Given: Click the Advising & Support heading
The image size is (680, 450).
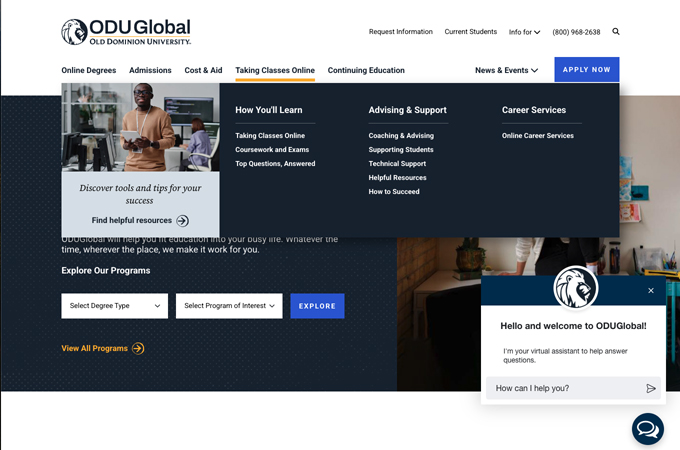Looking at the screenshot, I should click(407, 110).
